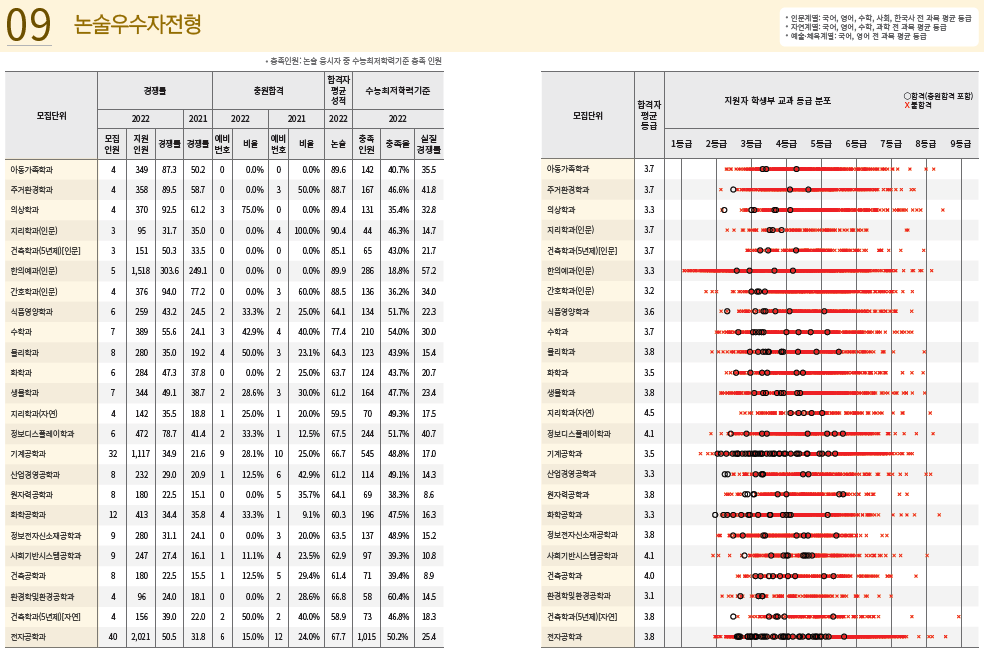Viewport: 984px width, 651px height.
Task: Click 물리학과 dot distribution chart row
Action: coord(818,352)
